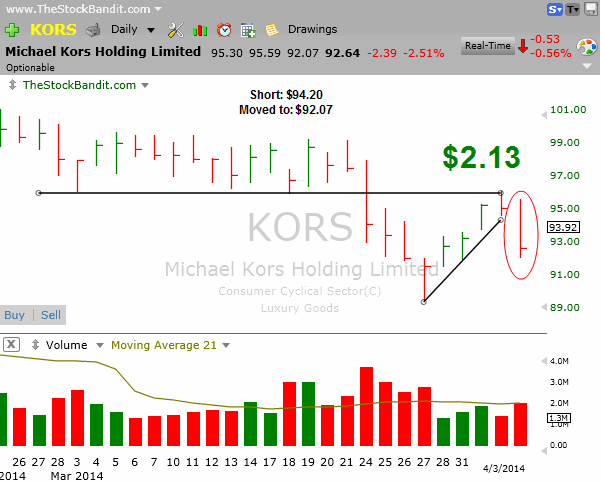Click the alarm clock alert icon
Image resolution: width=601 pixels, height=482 pixels.
tap(224, 30)
